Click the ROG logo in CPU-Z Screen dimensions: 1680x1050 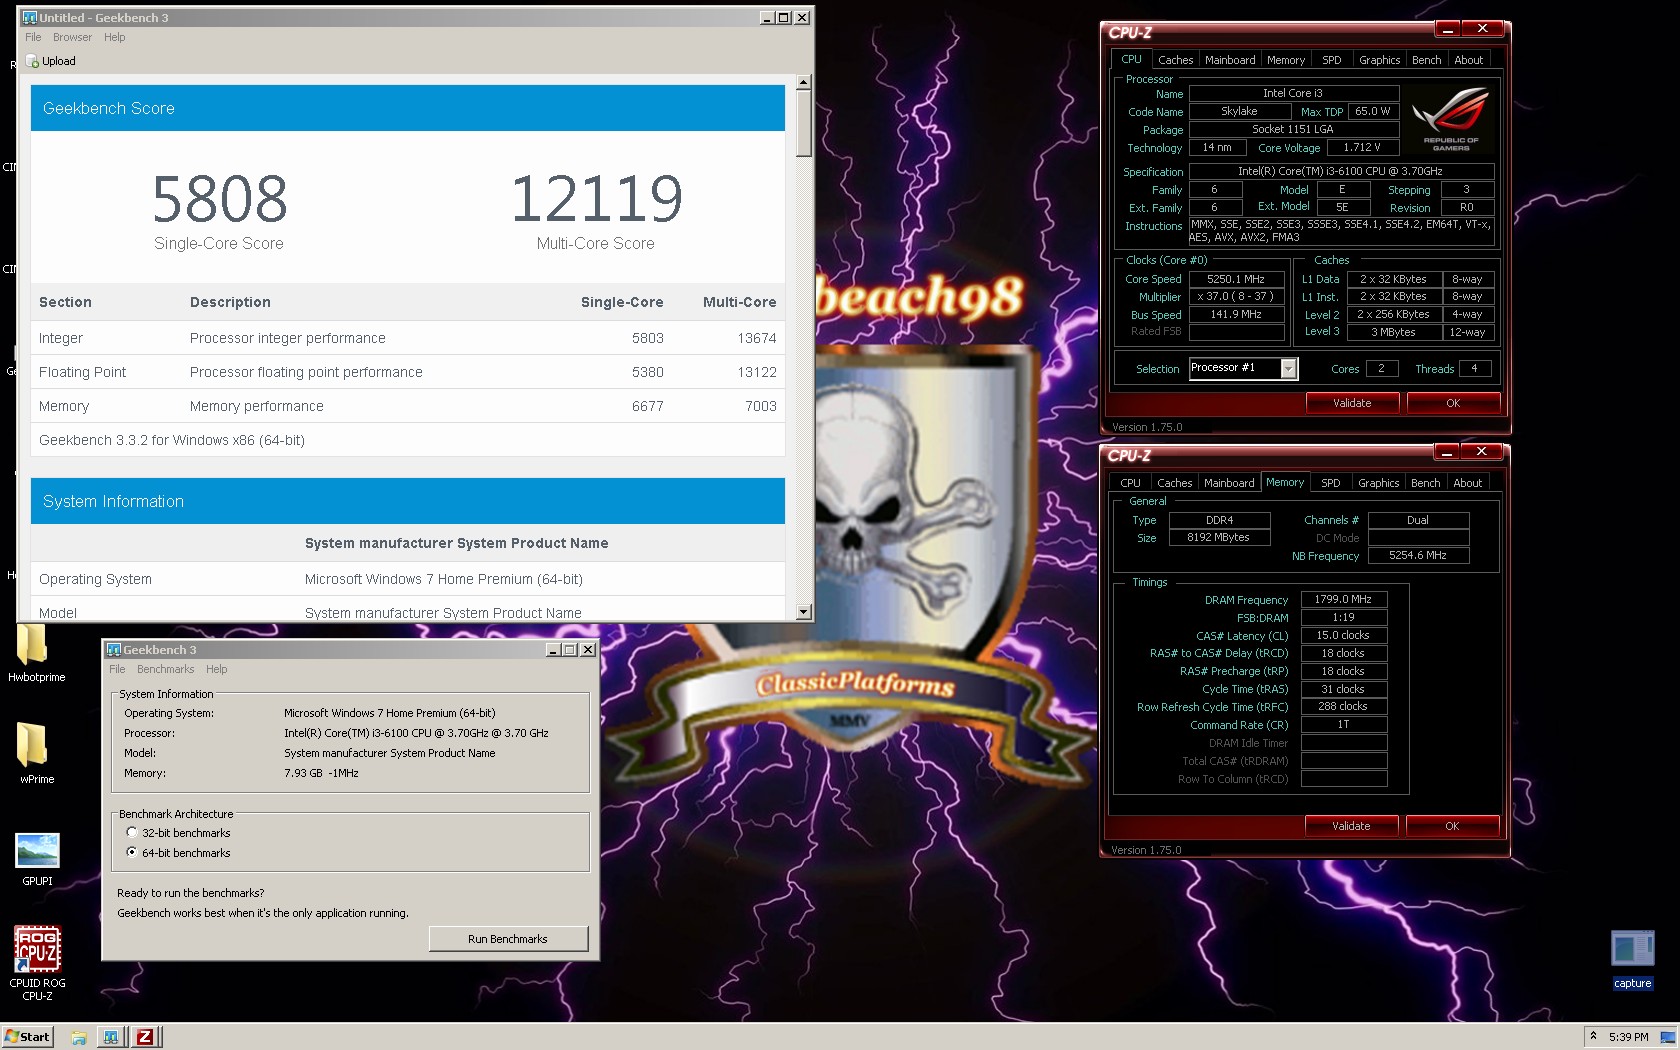pos(1451,119)
